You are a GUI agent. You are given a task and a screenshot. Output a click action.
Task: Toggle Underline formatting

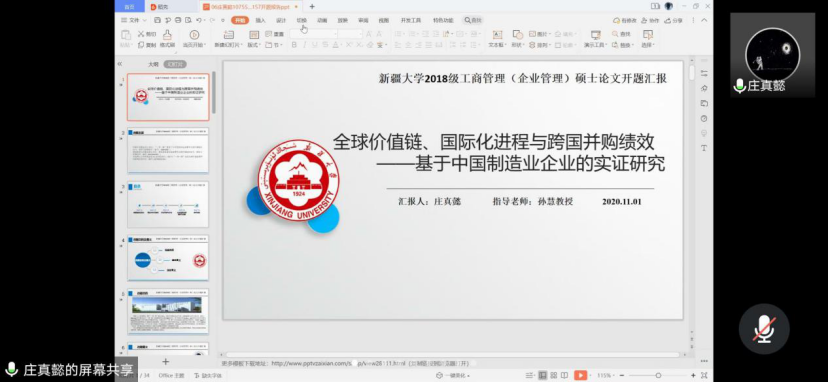[315, 45]
